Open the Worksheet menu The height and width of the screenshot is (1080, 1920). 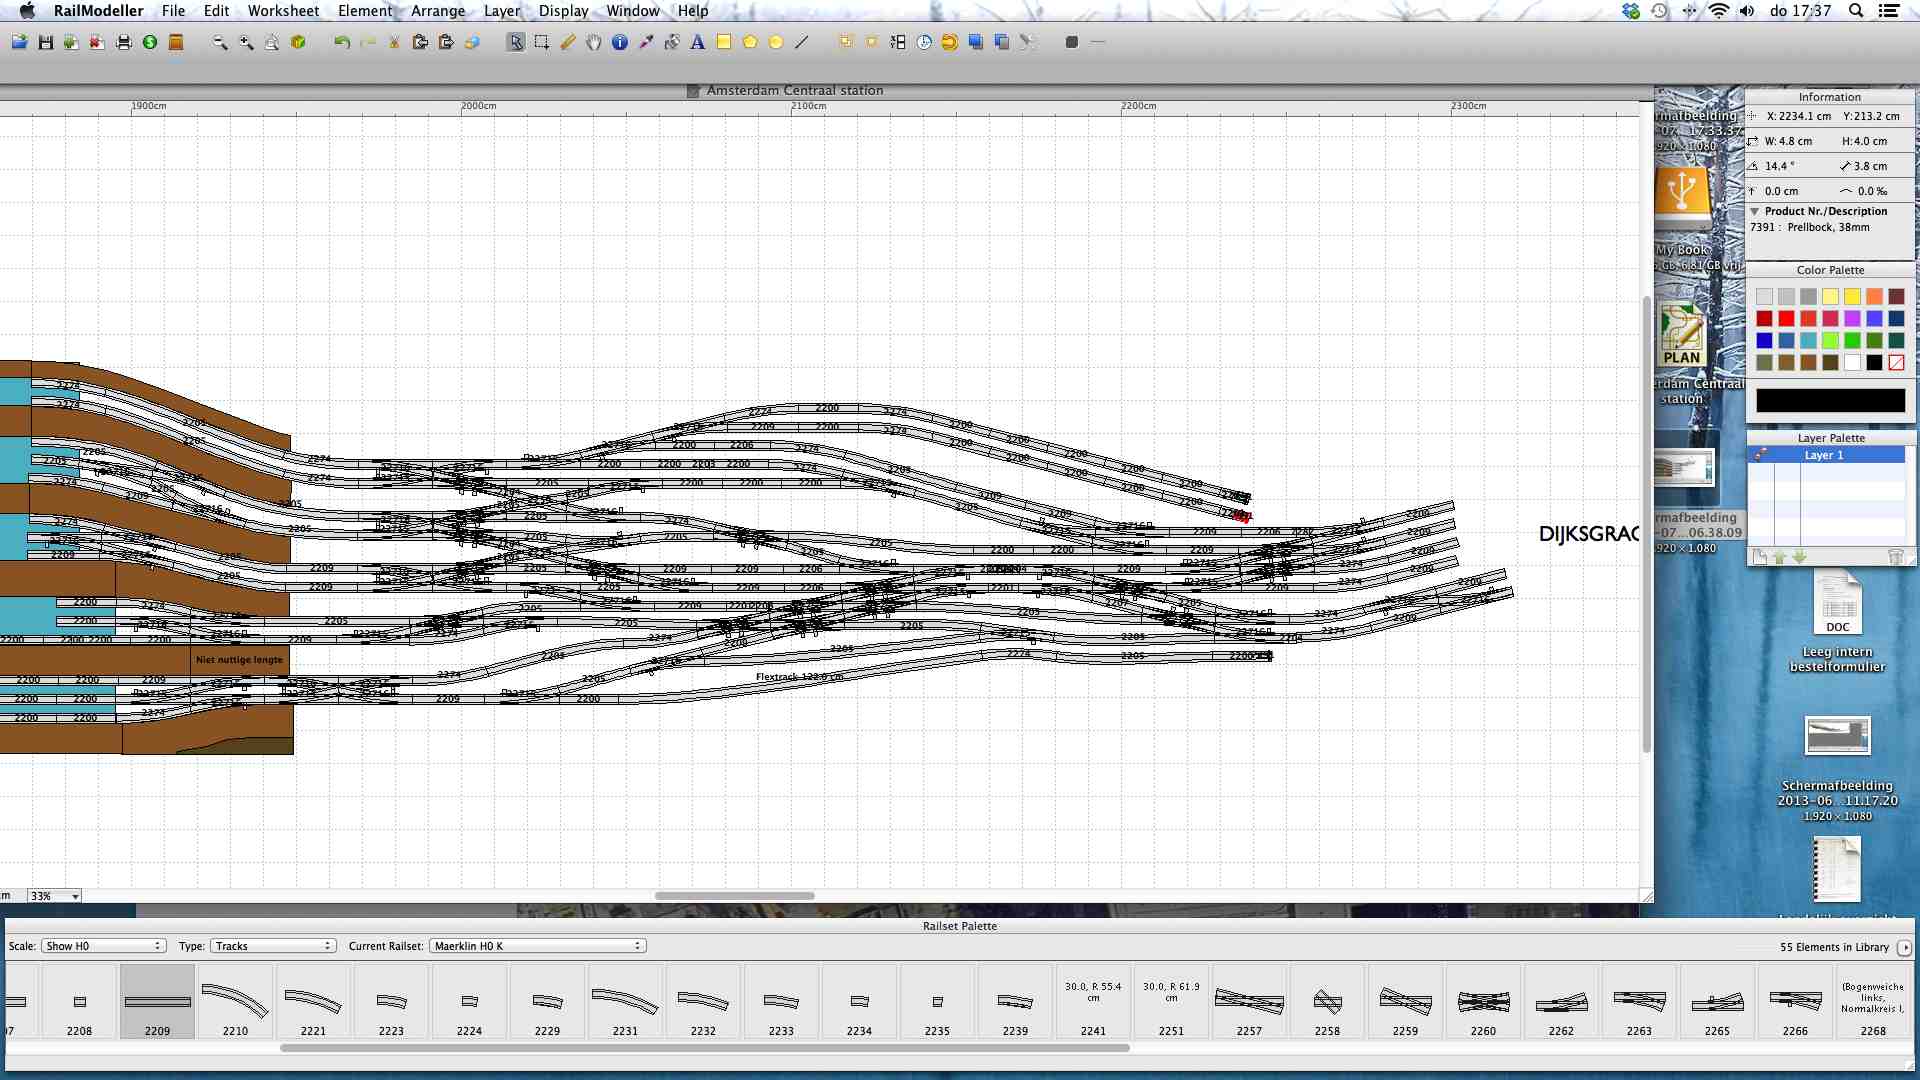283,10
